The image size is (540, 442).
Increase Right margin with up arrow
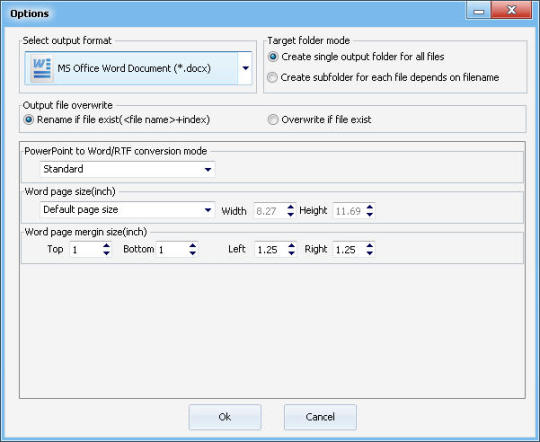click(x=370, y=245)
